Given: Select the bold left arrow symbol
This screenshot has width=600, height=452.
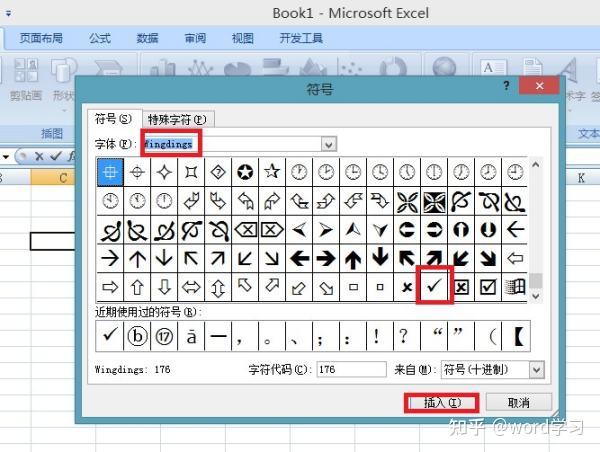Looking at the screenshot, I should click(x=299, y=258).
